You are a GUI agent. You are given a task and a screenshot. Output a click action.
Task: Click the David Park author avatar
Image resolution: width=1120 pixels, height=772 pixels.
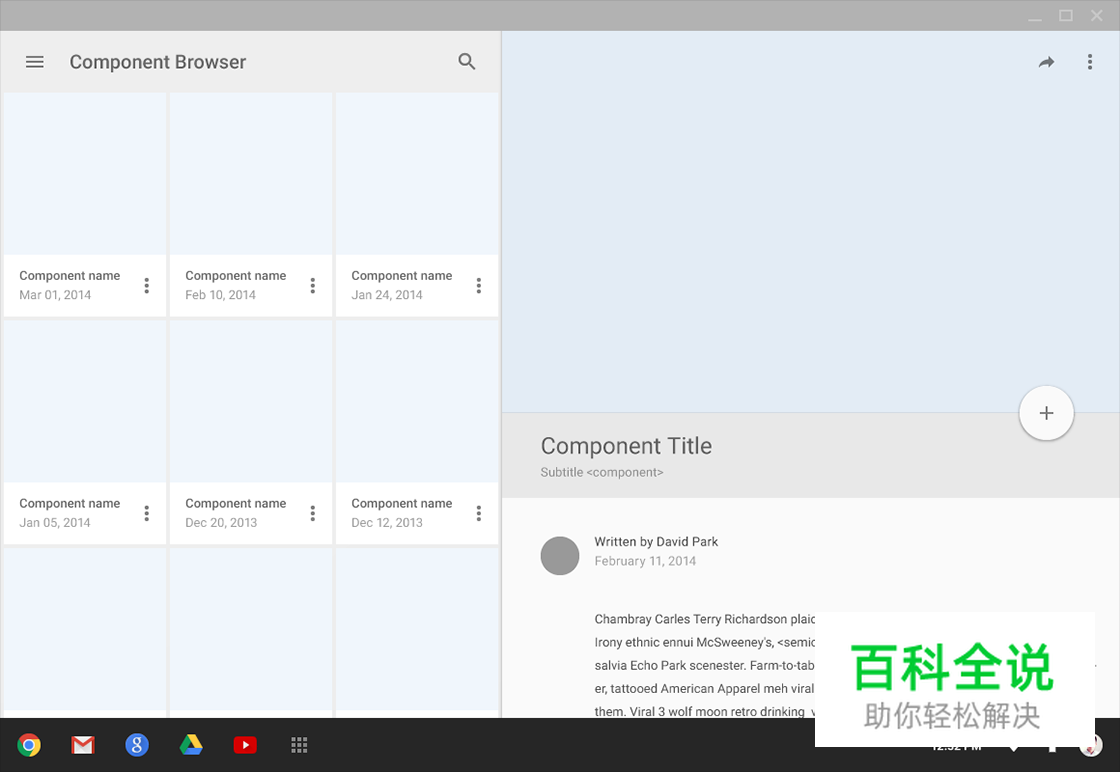click(x=560, y=555)
